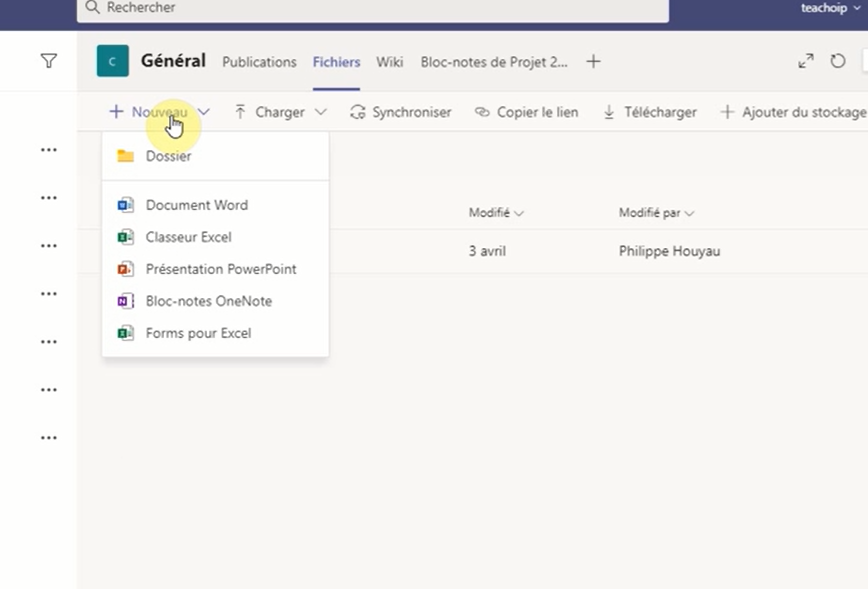Image resolution: width=868 pixels, height=589 pixels.
Task: Reload the tab with the refresh icon
Action: 838,61
